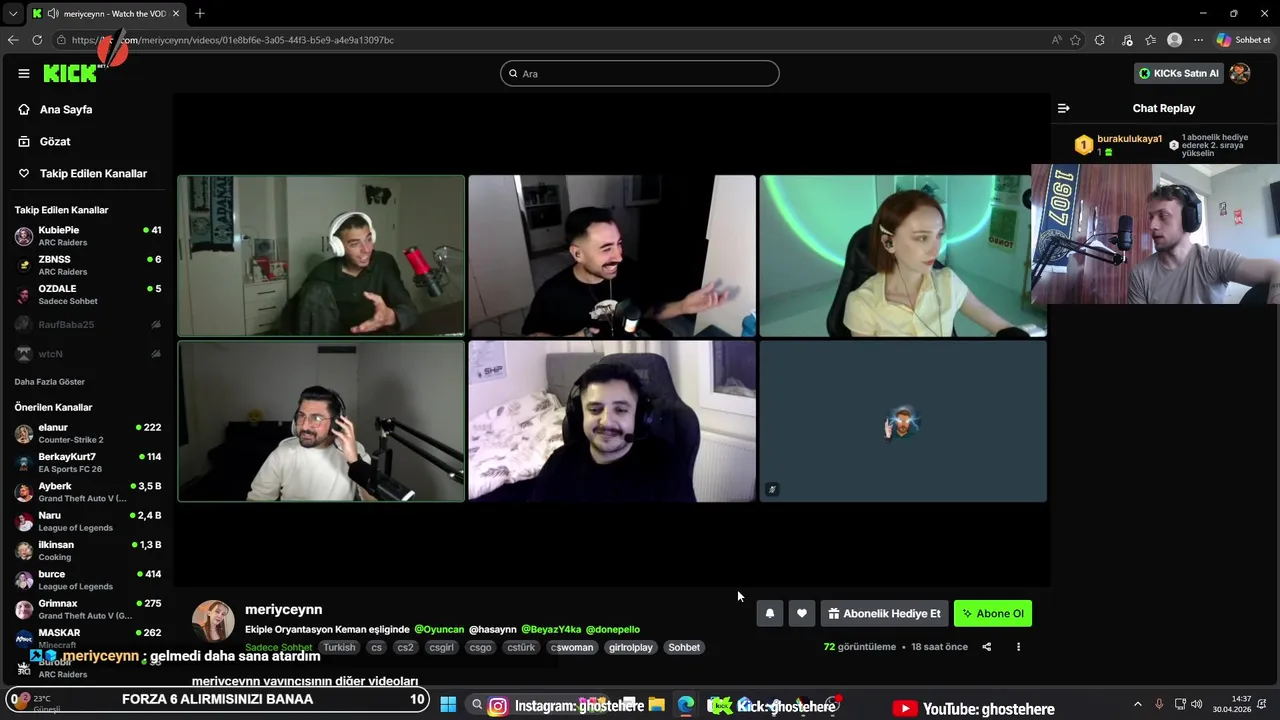Click the green Abone Ol button
This screenshot has height=720, width=1280.
pos(993,613)
